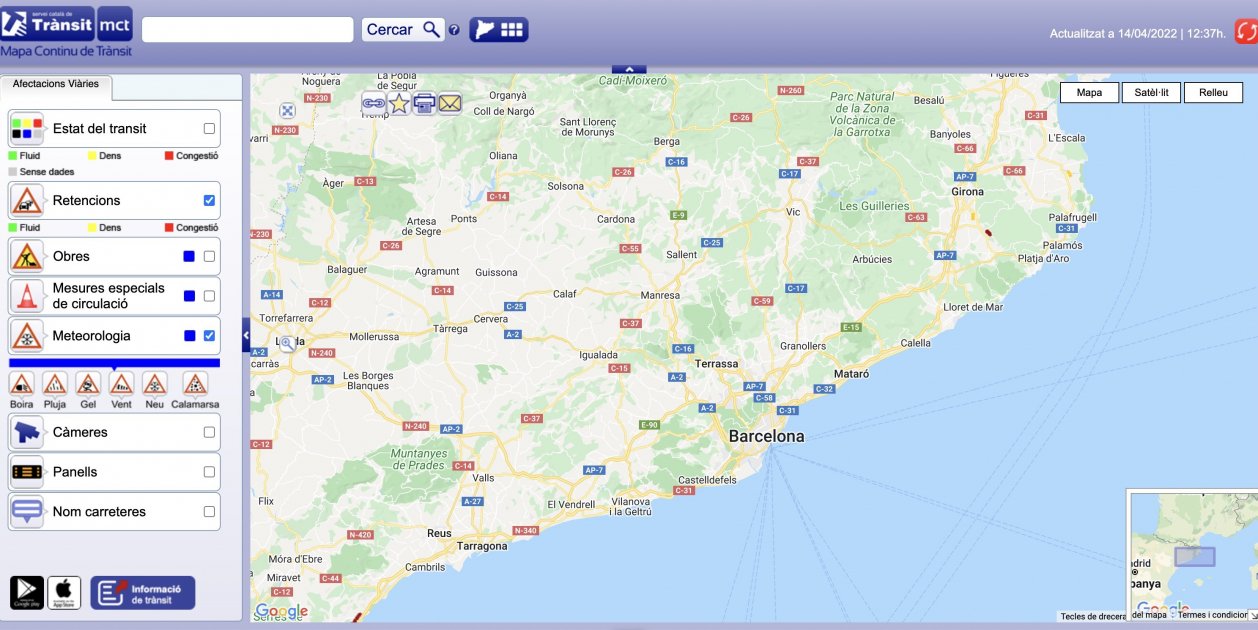Expand the top bar using the up-arrow handle

pos(629,69)
